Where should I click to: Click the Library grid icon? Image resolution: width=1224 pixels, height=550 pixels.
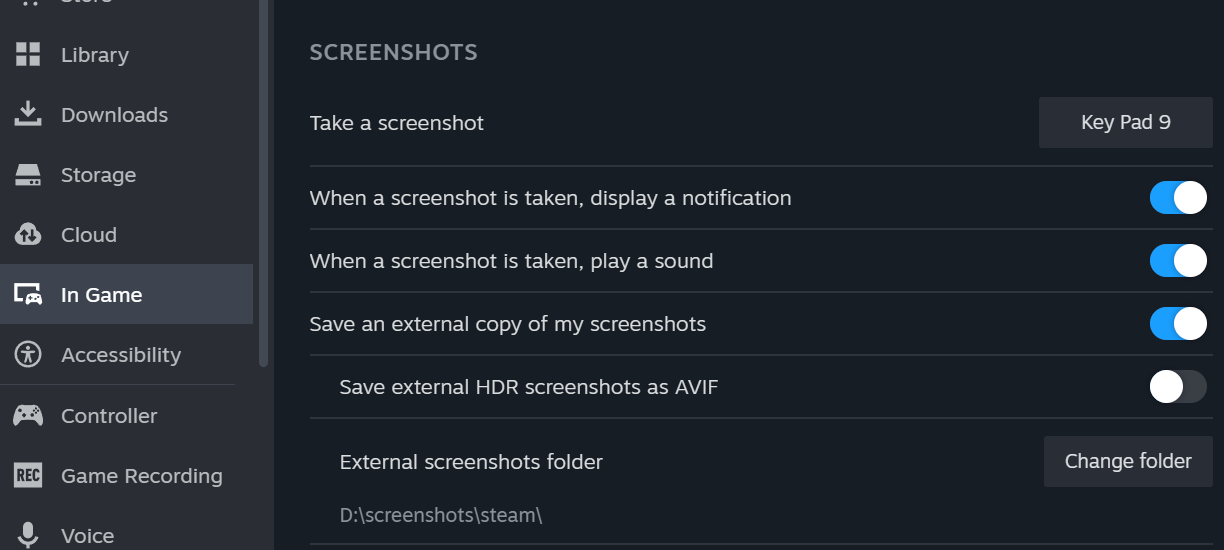[28, 55]
